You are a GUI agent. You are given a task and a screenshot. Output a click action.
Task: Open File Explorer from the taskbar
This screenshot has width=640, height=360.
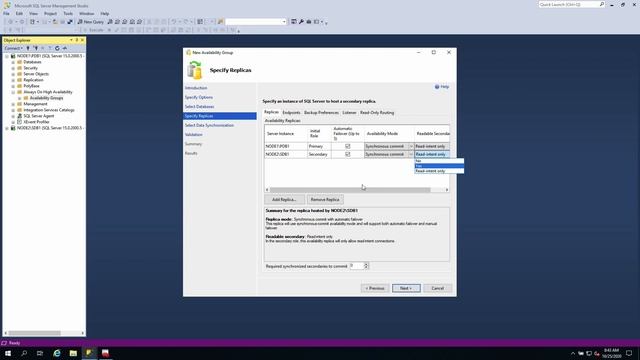(73, 353)
